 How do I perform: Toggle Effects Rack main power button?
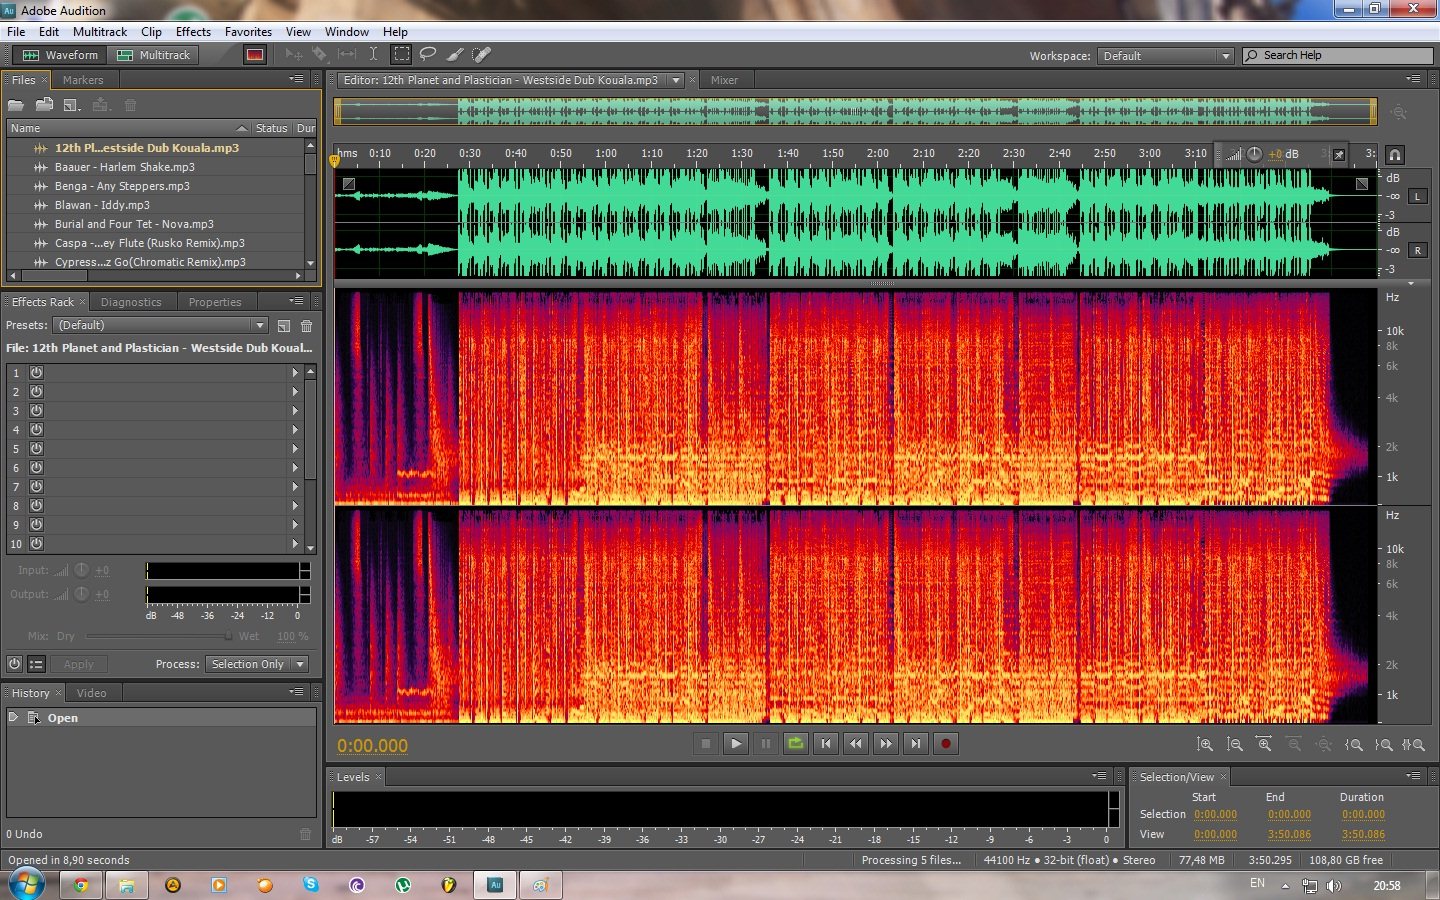14,664
